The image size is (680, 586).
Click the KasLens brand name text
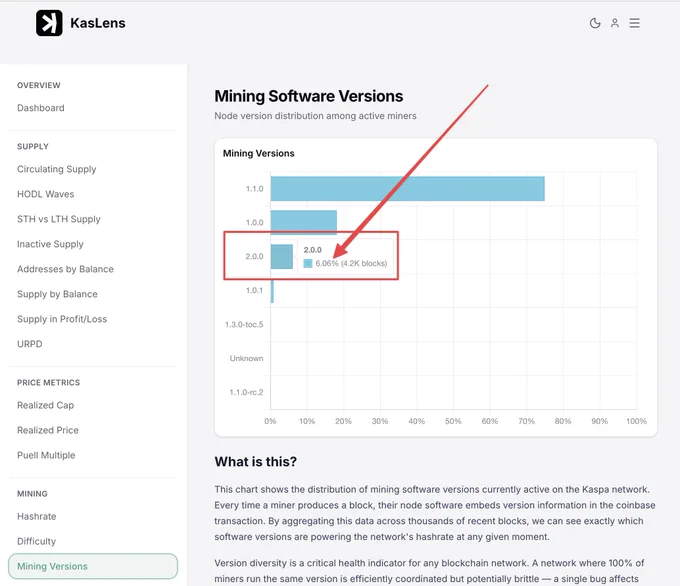coord(98,23)
